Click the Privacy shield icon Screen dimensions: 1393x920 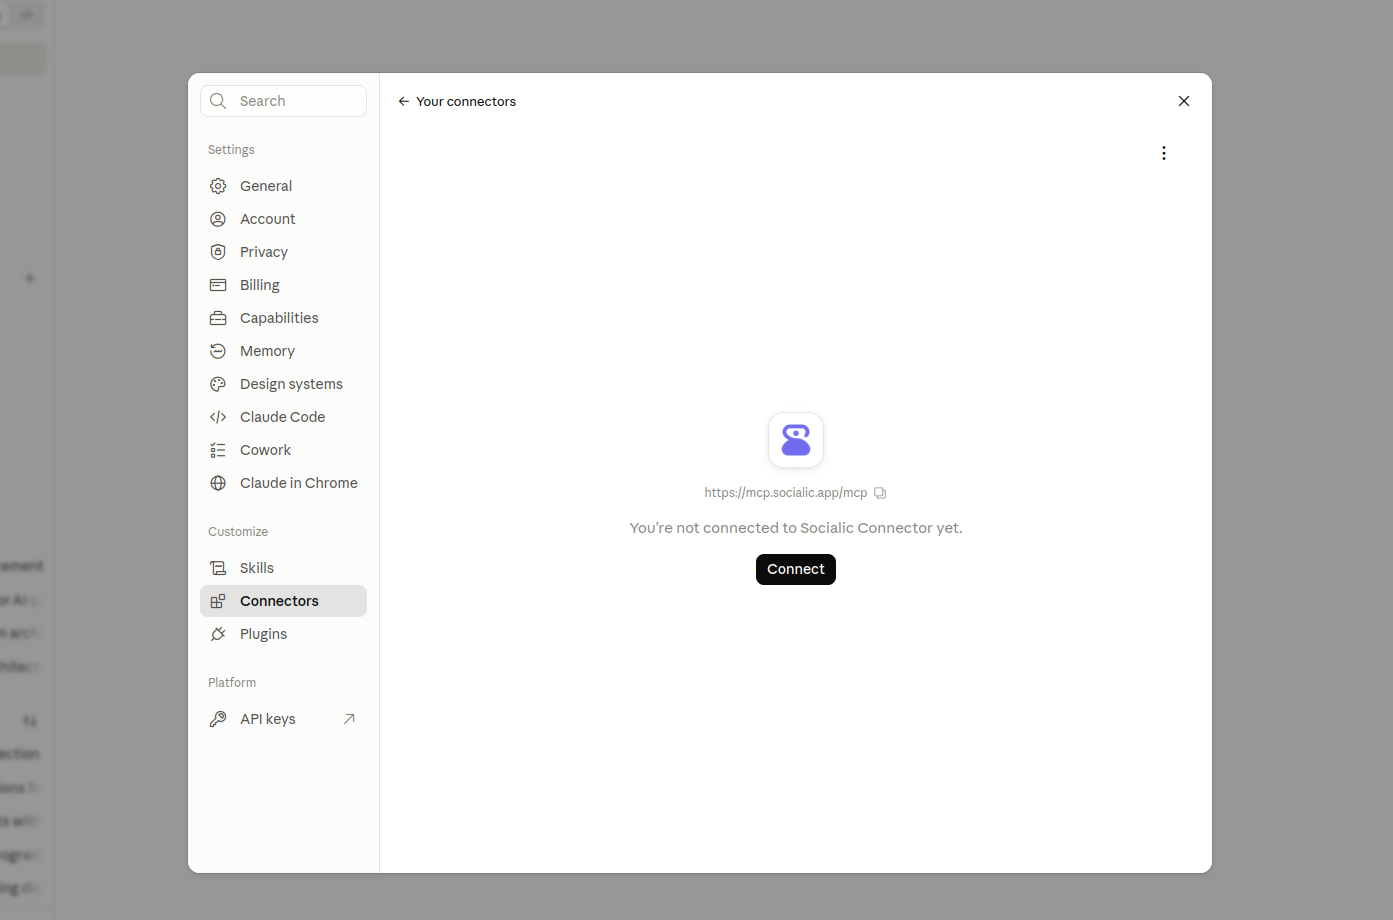pos(218,252)
